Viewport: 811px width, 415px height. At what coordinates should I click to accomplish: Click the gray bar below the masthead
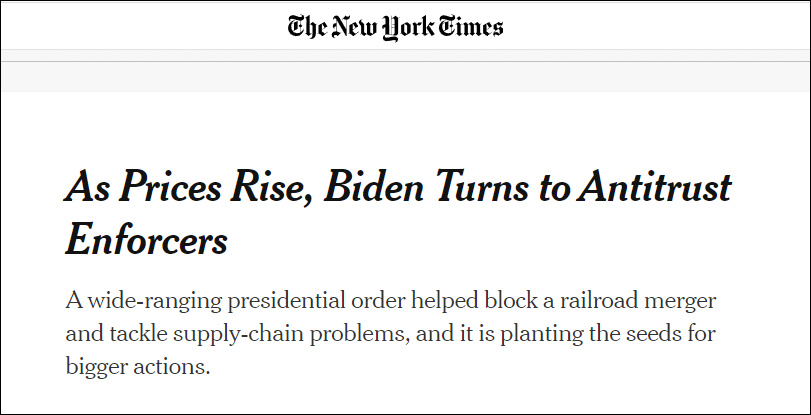(x=405, y=76)
